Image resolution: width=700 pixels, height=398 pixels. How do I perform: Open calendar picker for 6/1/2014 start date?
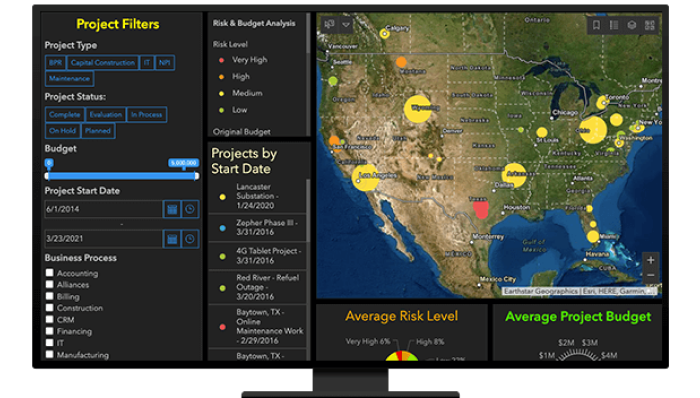[172, 209]
